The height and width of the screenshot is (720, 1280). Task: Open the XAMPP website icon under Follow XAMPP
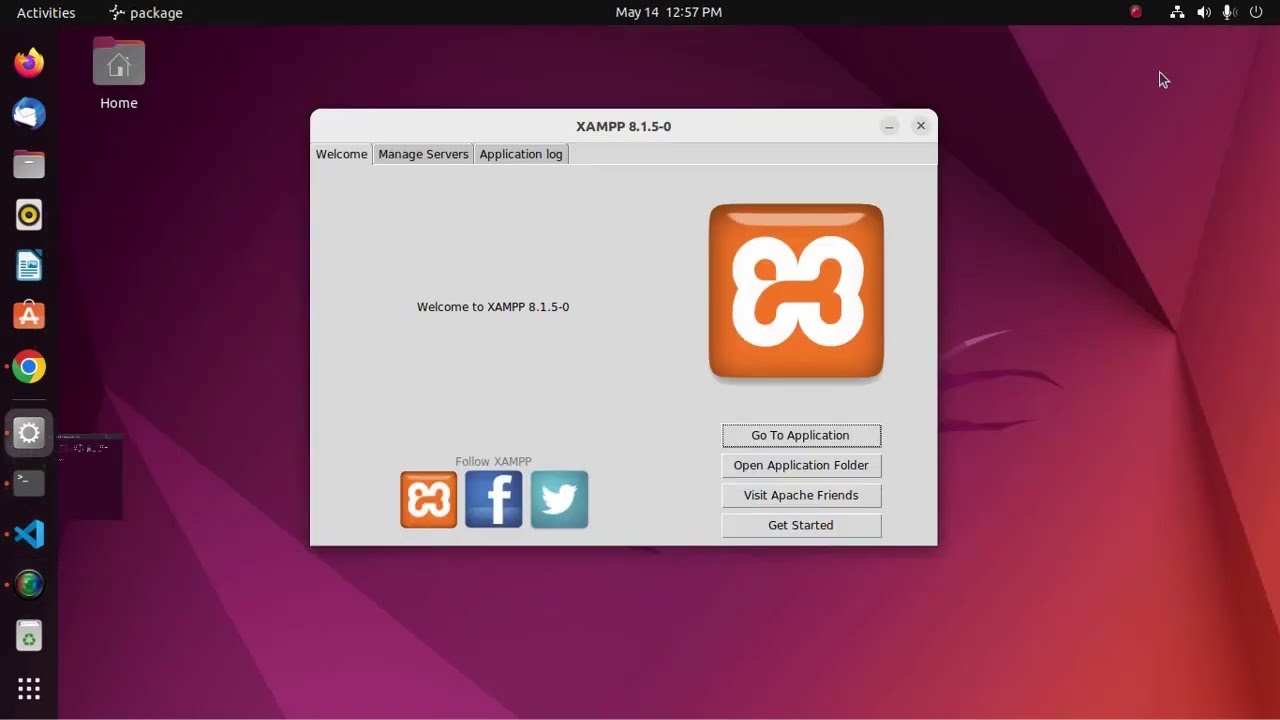[429, 499]
